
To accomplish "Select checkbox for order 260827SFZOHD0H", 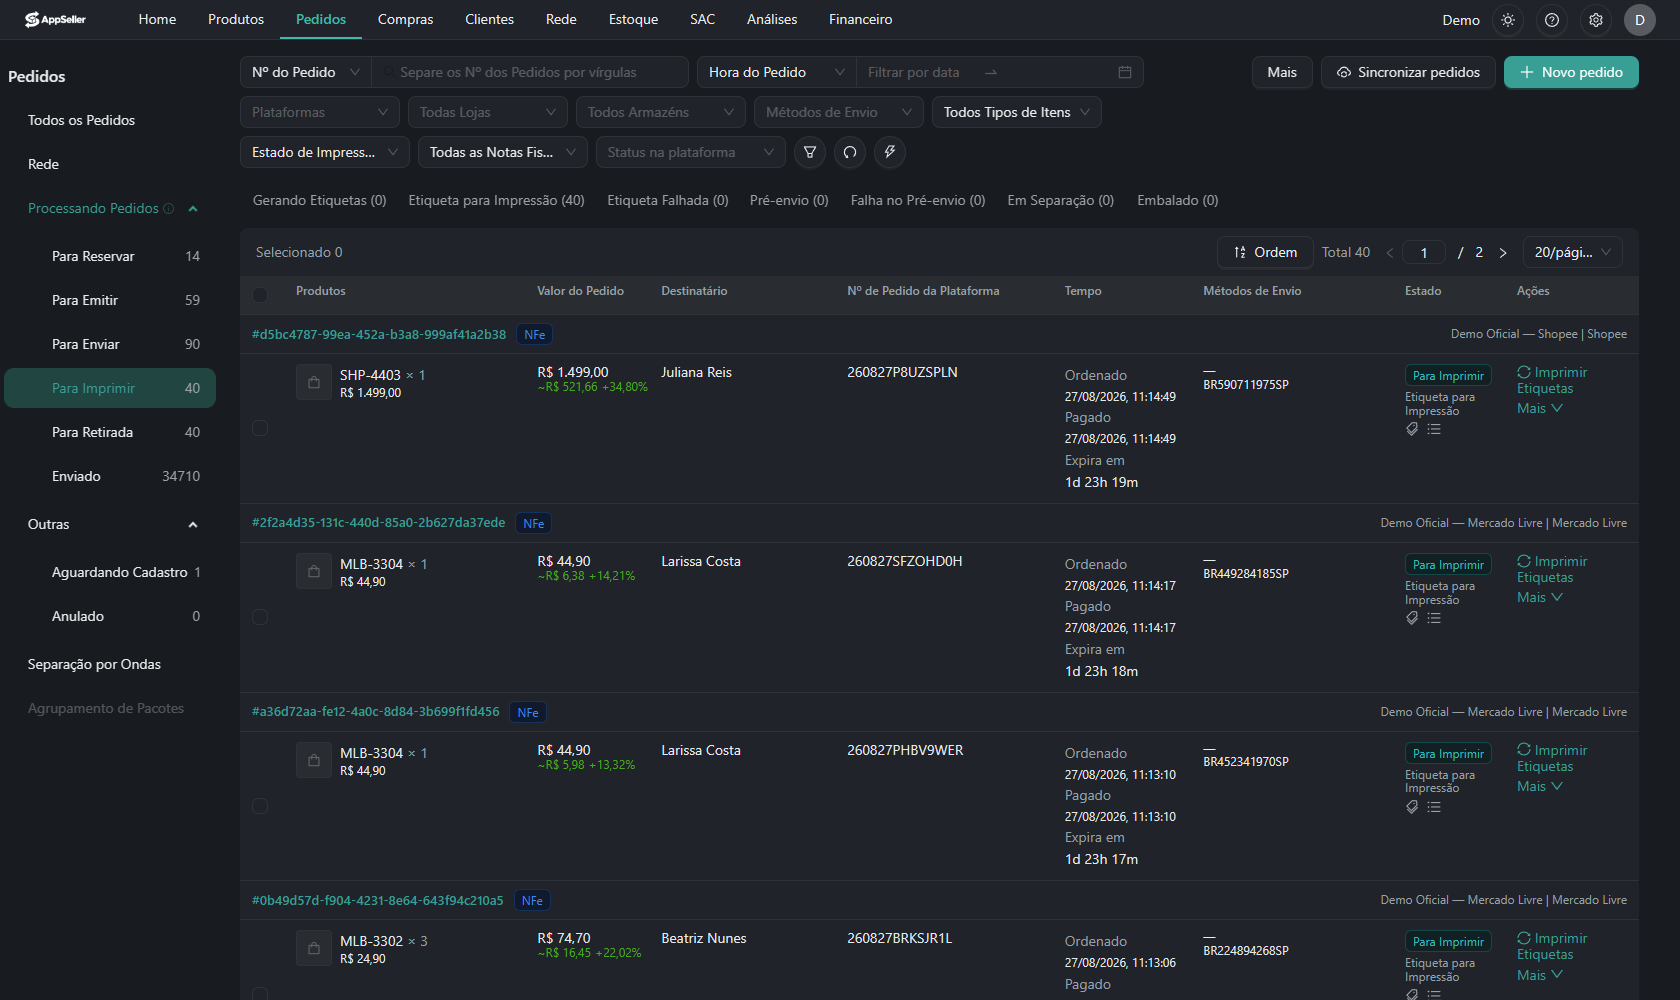I will point(260,617).
